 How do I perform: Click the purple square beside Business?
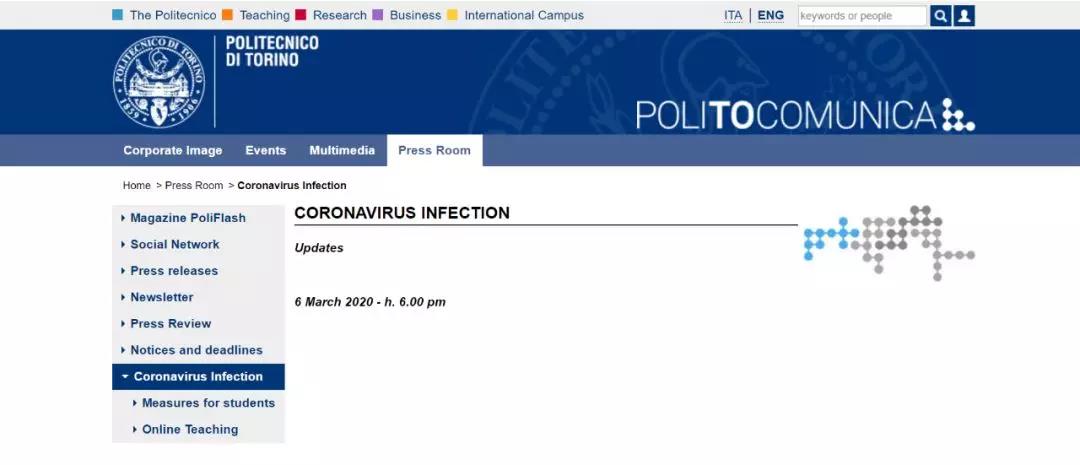(377, 15)
